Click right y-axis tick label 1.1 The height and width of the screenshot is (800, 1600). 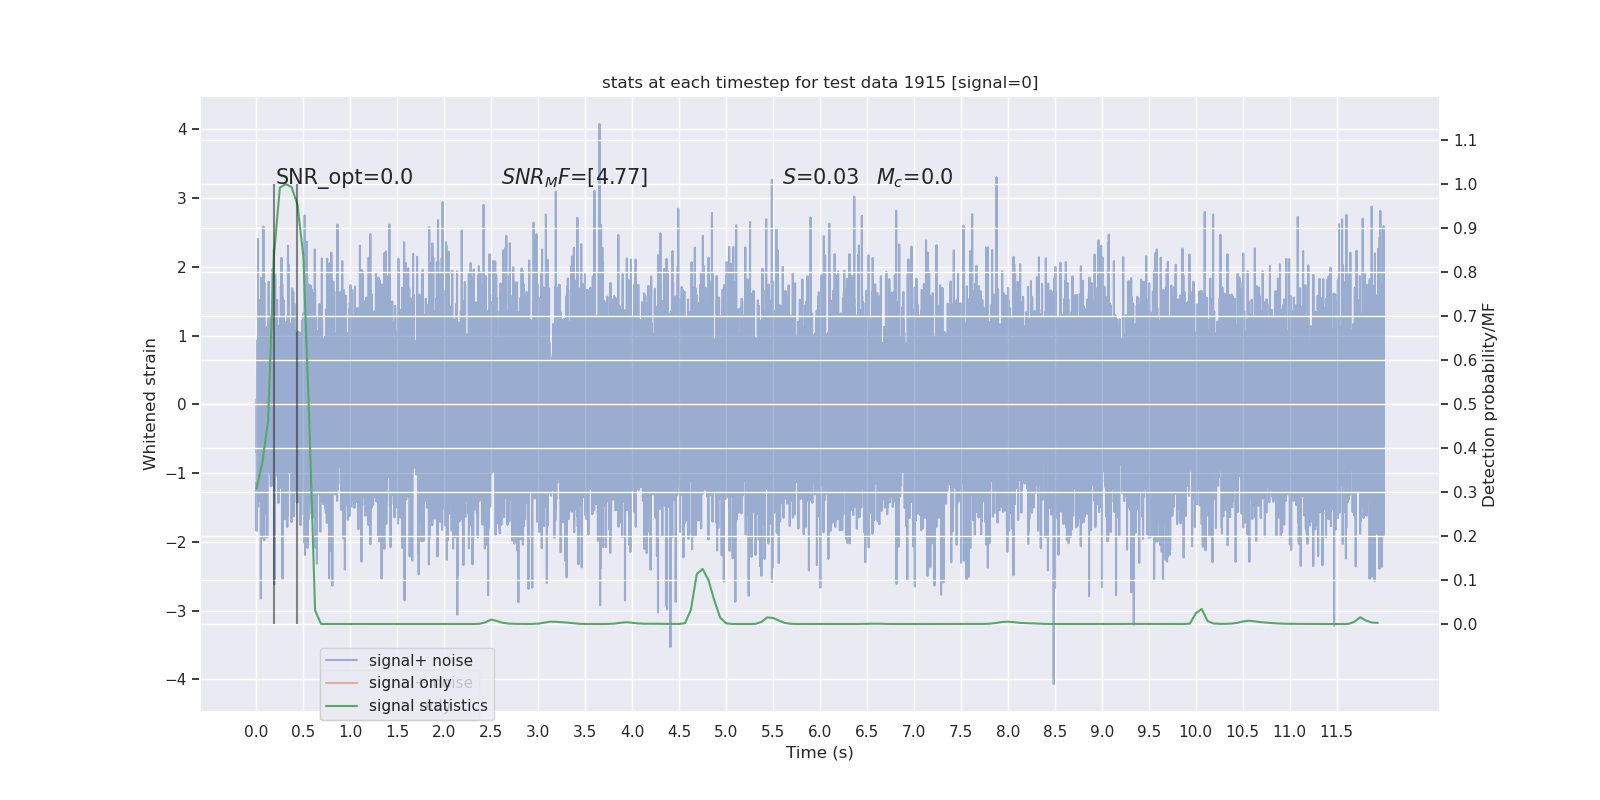[x=1465, y=140]
